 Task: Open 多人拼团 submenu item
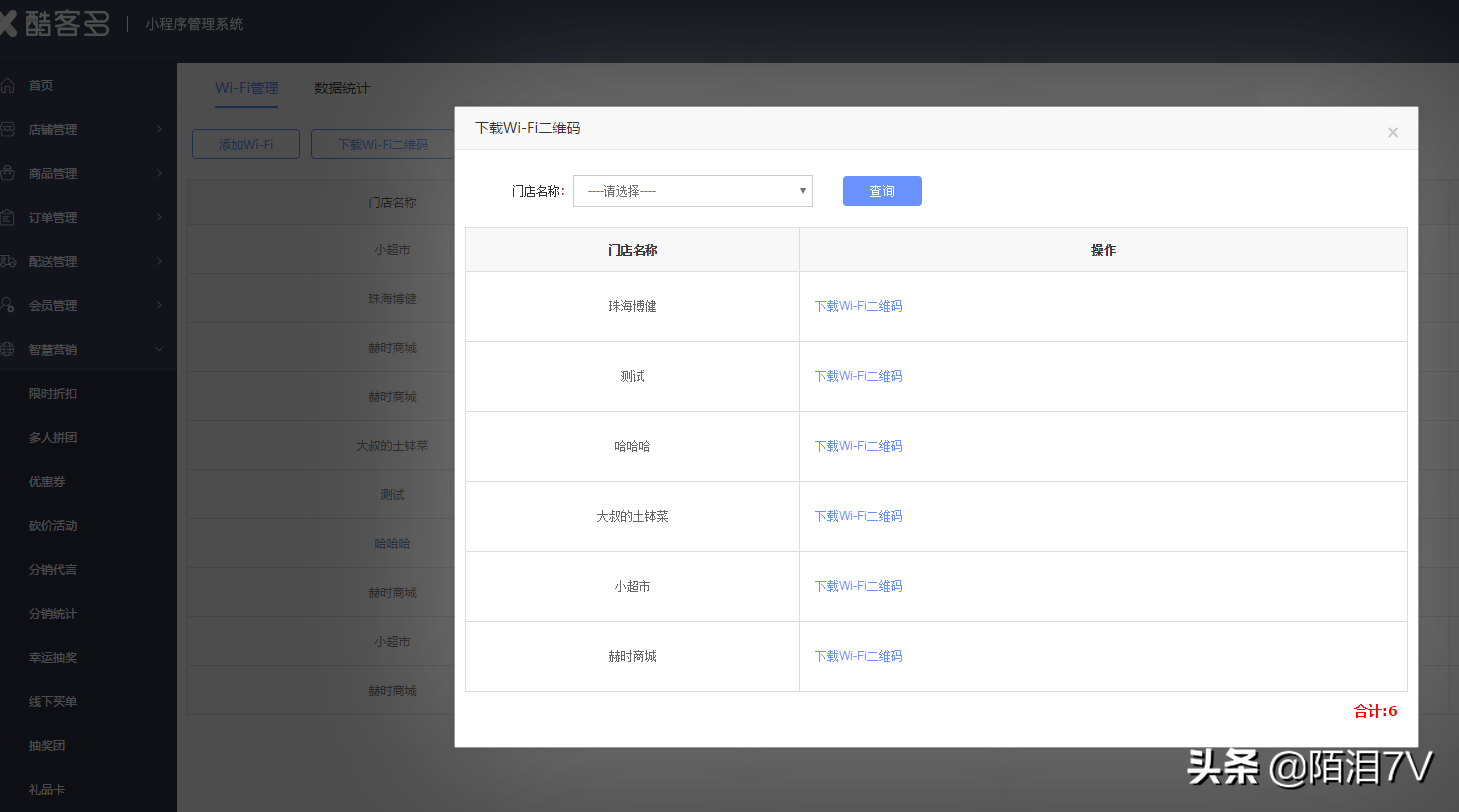[53, 438]
